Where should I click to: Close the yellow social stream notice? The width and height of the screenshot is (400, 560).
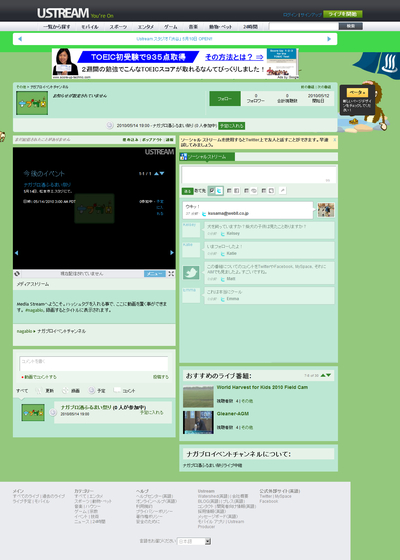coord(335,140)
